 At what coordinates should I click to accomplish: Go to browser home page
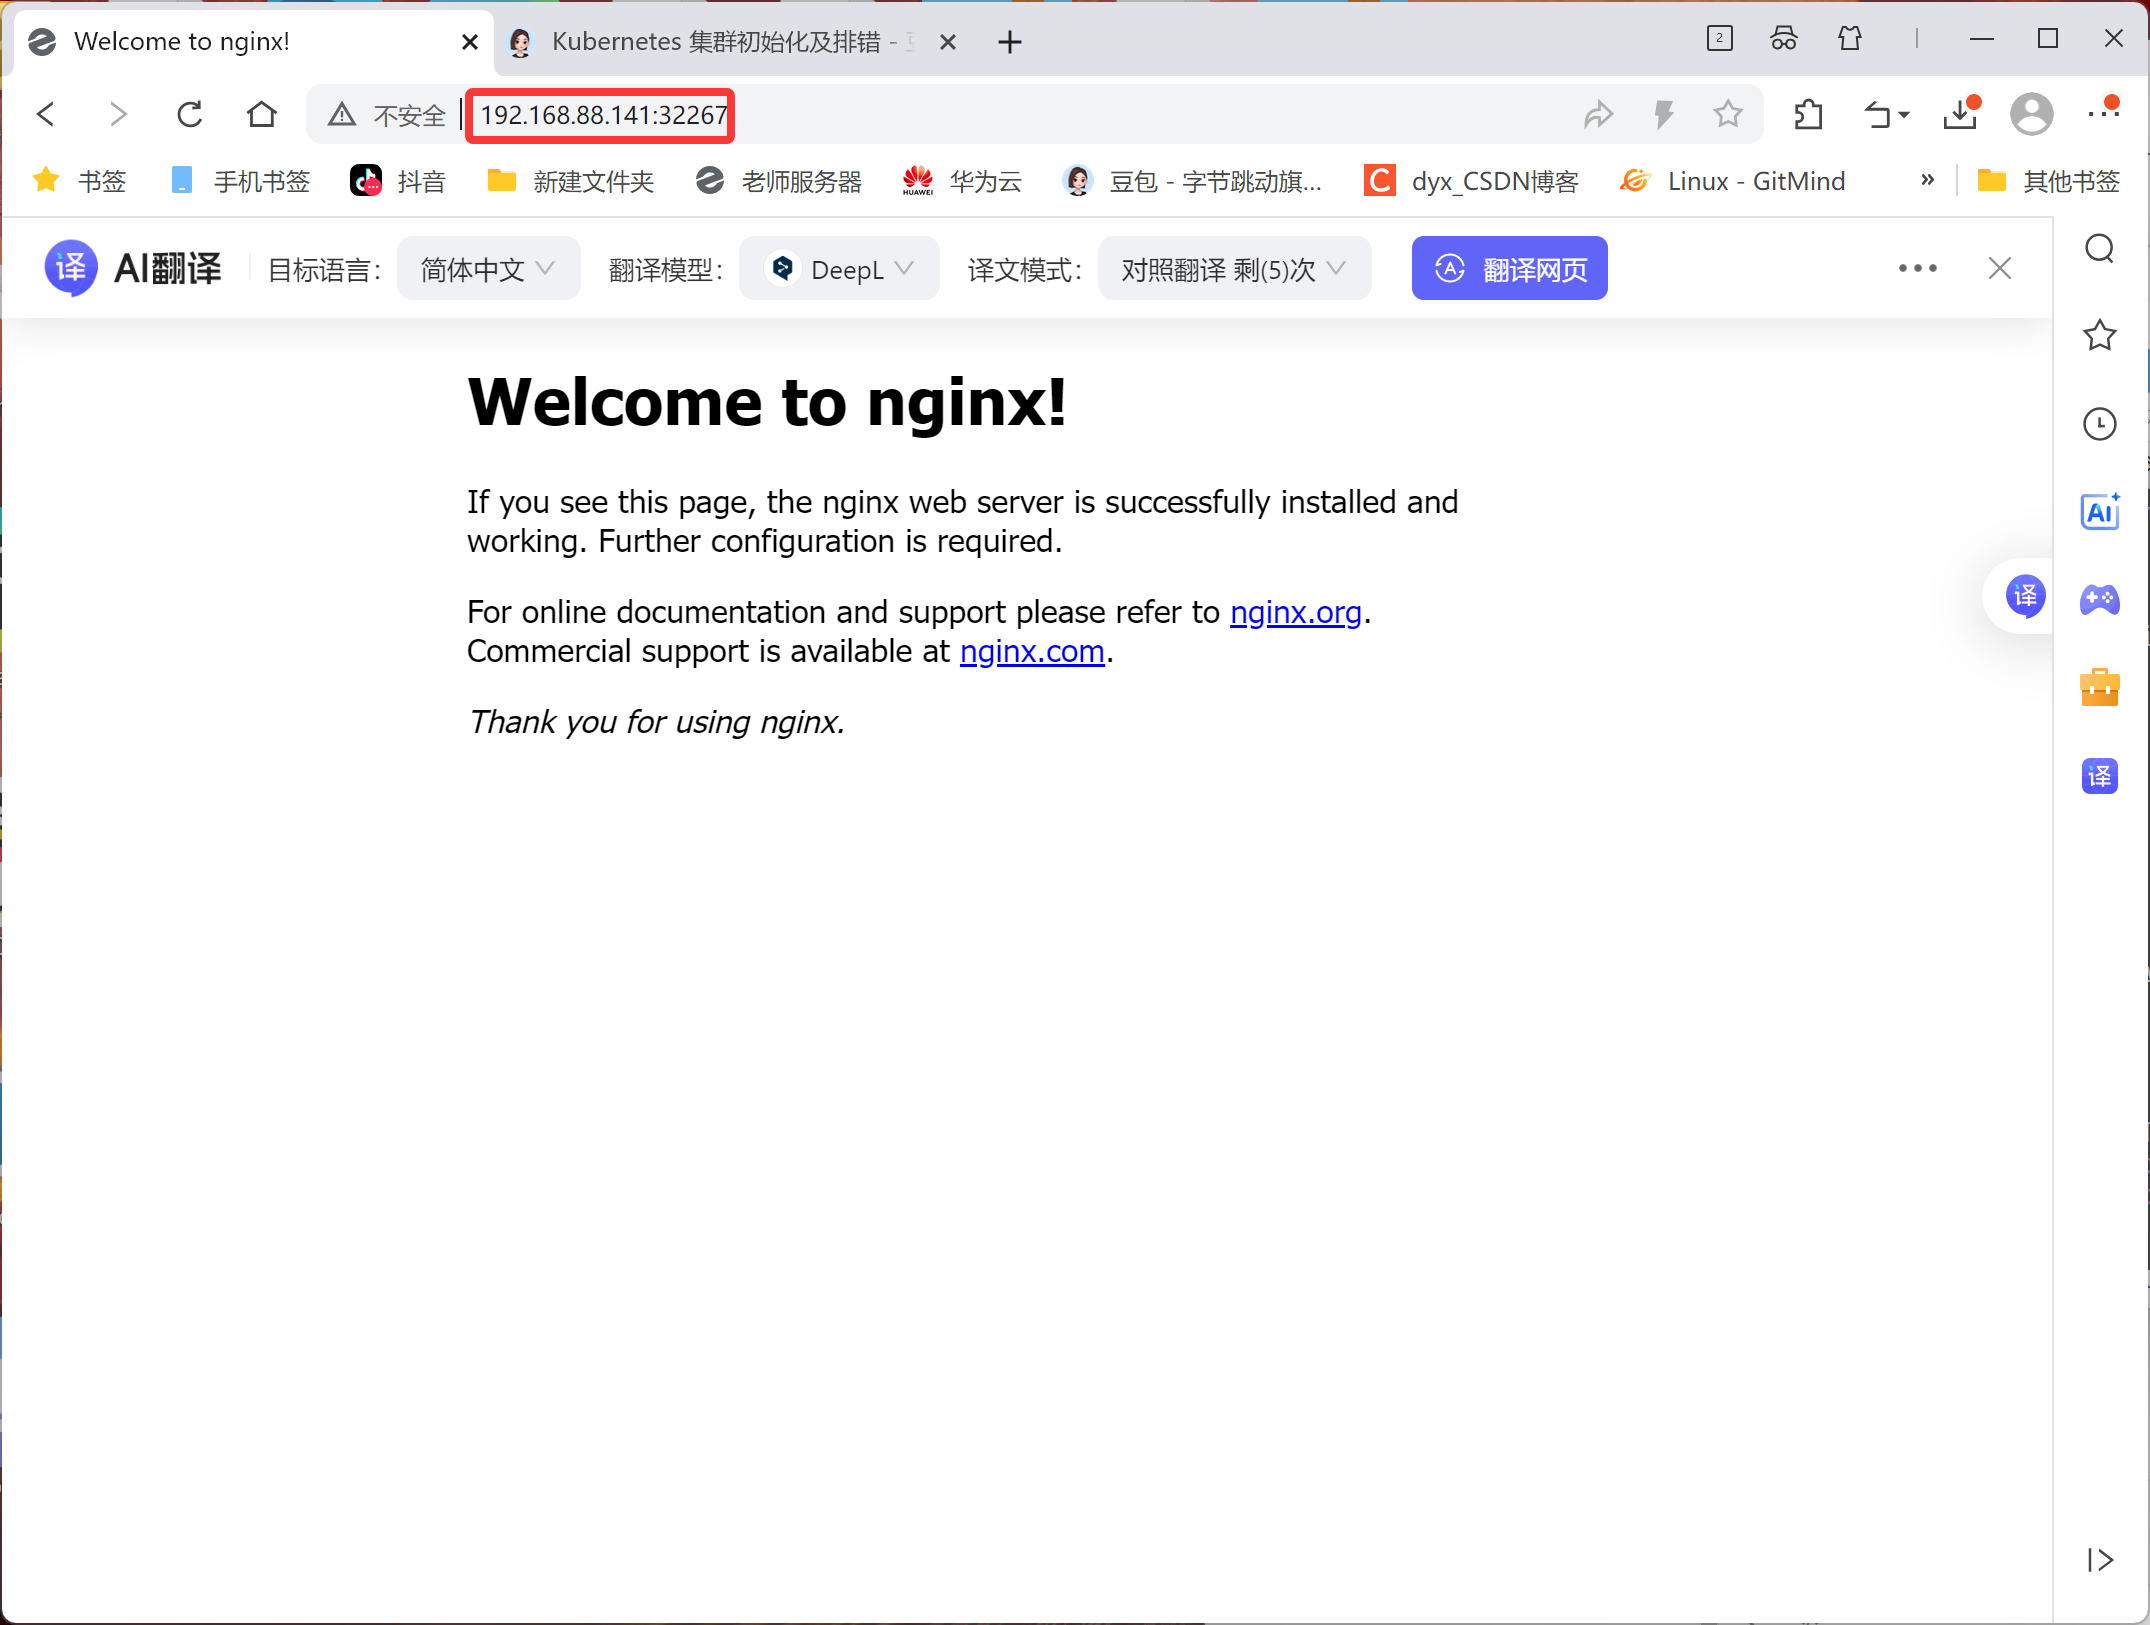262,115
